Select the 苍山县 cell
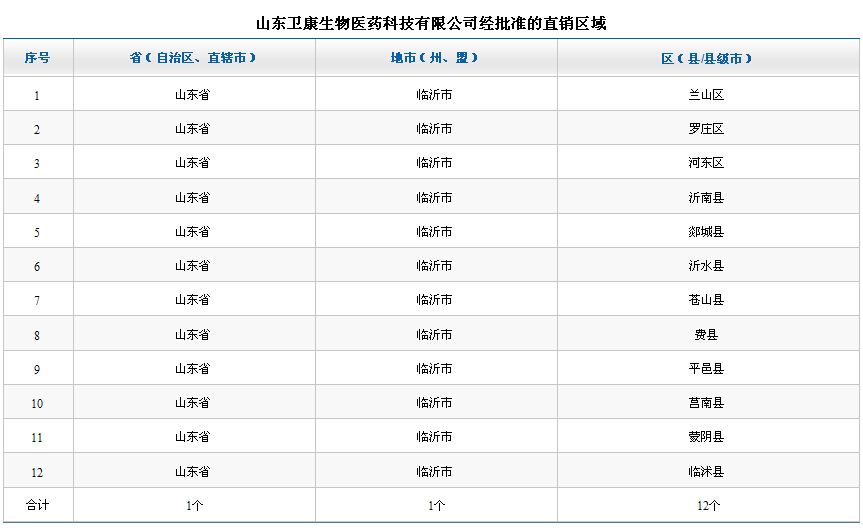The height and width of the screenshot is (532, 863). 706,300
